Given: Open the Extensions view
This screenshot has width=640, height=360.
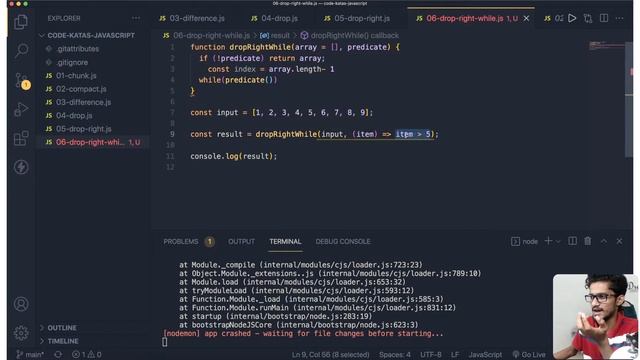Looking at the screenshot, I should [x=21, y=138].
